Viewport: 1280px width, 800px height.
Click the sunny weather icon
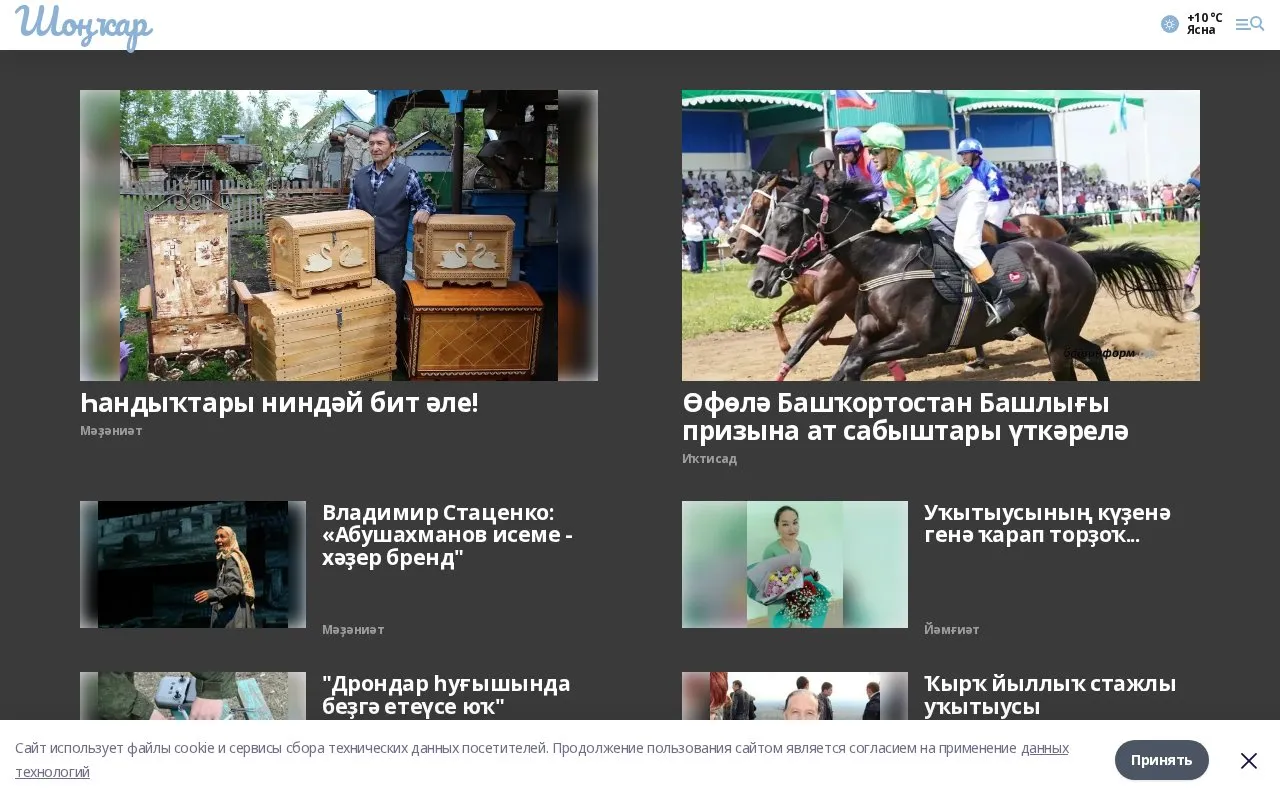click(x=1170, y=24)
